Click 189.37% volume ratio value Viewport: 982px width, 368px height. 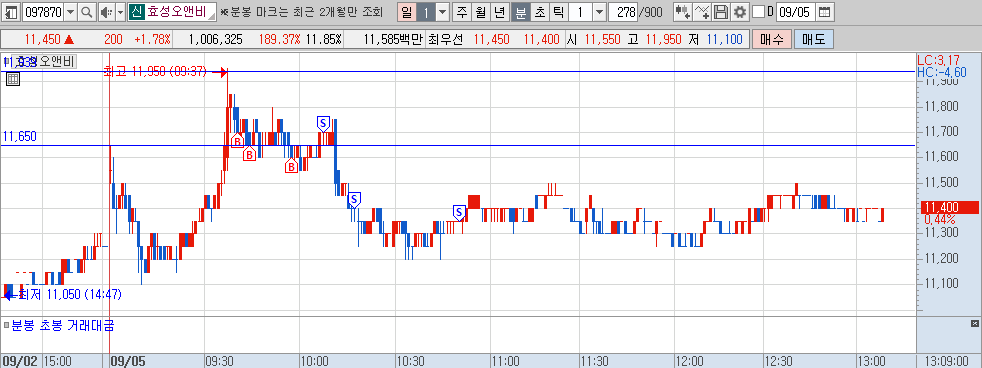pos(279,39)
